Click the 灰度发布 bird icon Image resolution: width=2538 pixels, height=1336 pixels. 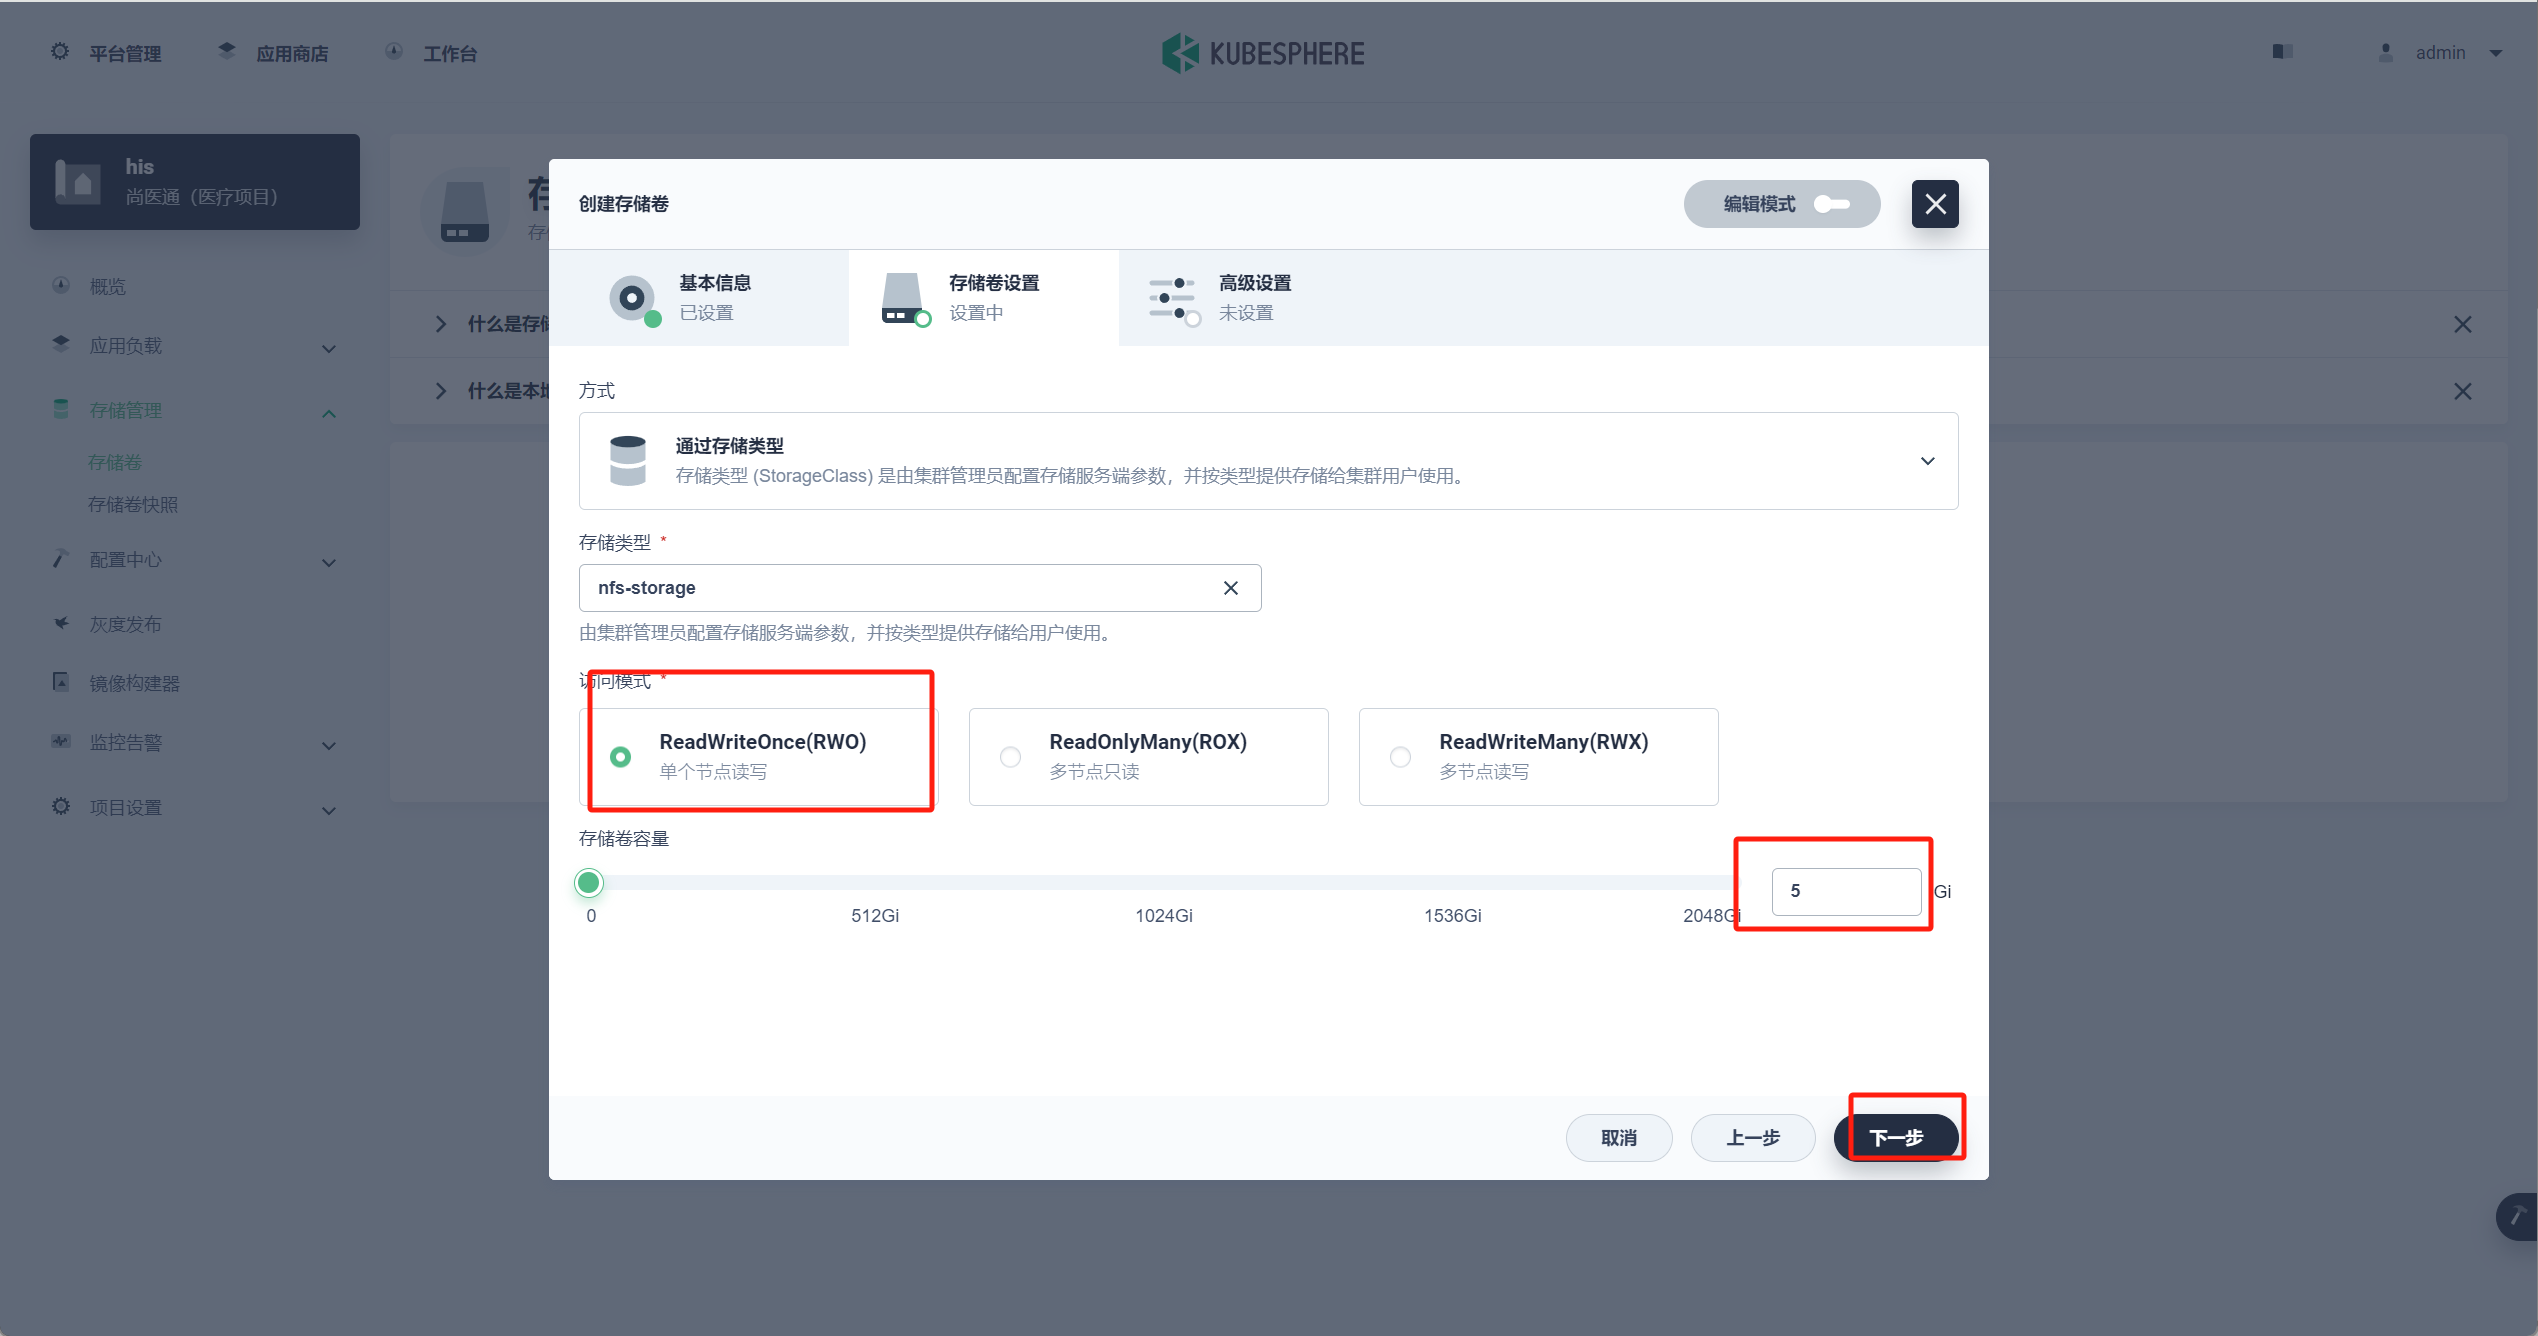point(61,624)
